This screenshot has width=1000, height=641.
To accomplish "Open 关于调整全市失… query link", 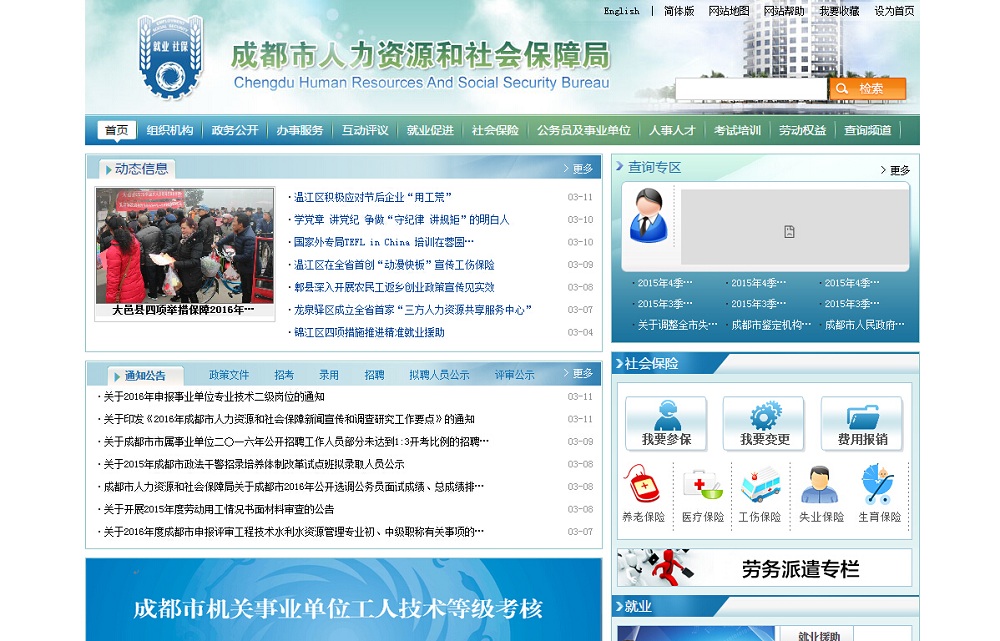I will click(x=677, y=325).
